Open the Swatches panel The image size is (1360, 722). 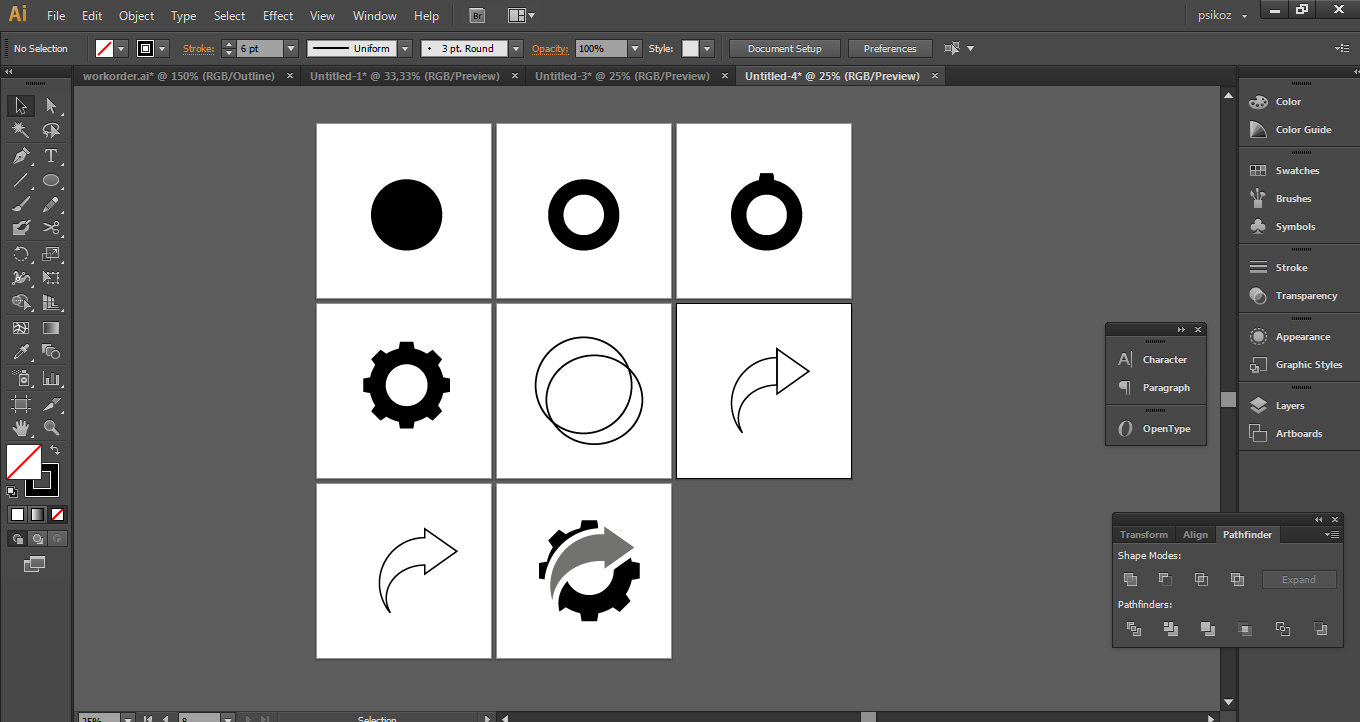pos(1297,171)
